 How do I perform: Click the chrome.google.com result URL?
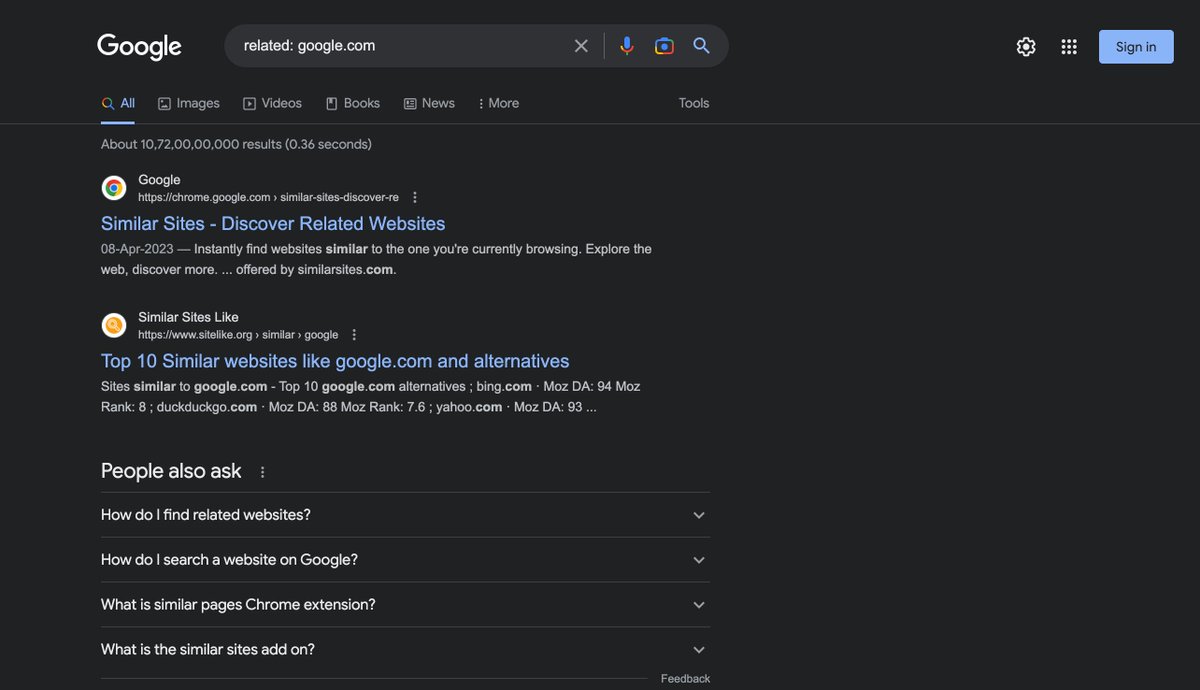coord(268,198)
